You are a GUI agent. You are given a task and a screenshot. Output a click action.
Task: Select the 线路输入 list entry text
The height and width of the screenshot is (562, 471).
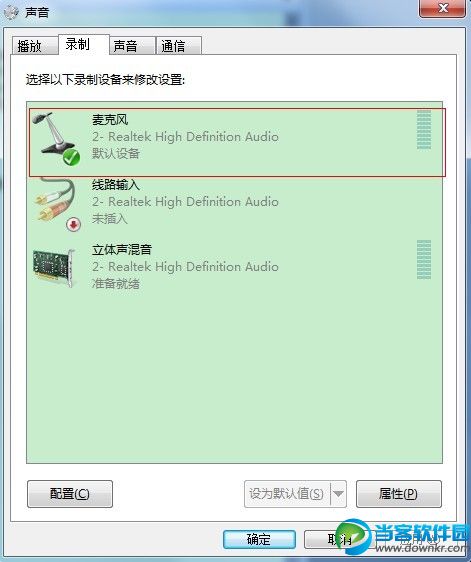[115, 185]
